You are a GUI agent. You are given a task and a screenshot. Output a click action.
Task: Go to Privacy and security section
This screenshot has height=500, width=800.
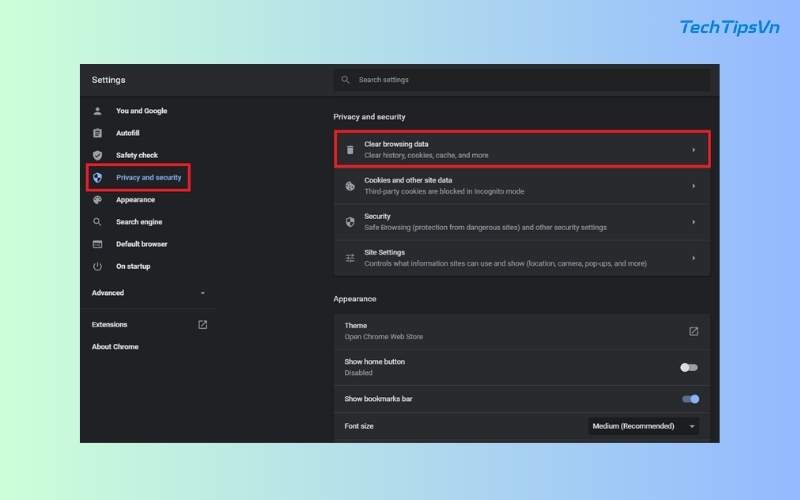click(x=148, y=178)
